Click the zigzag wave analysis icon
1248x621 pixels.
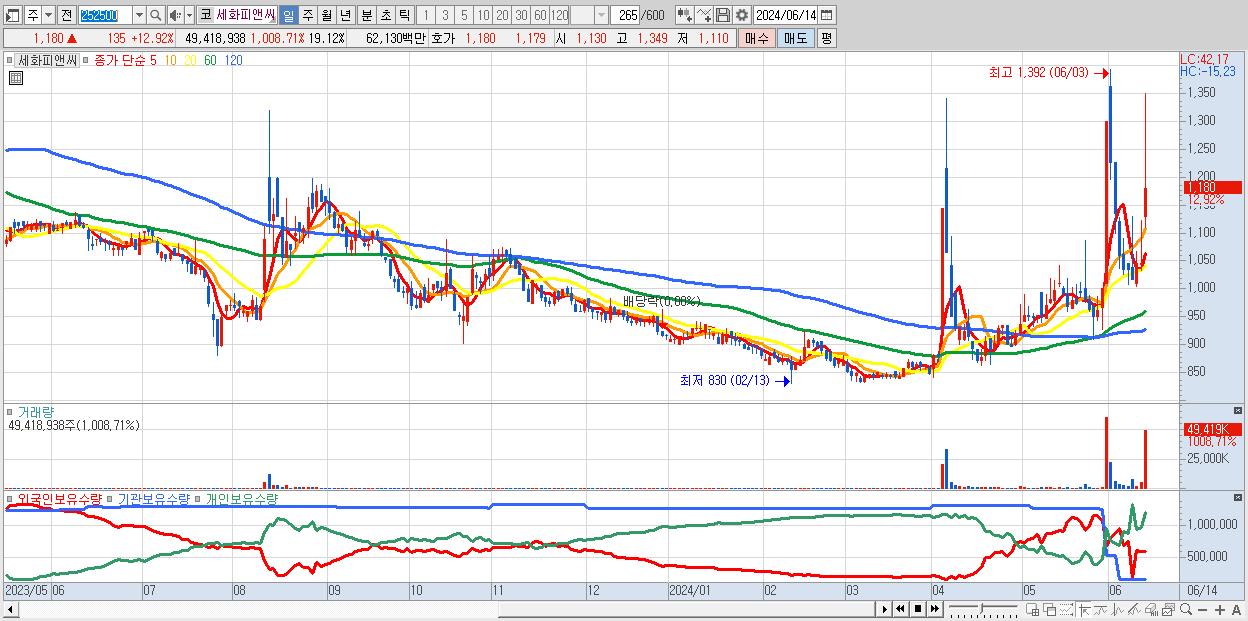coord(1118,609)
